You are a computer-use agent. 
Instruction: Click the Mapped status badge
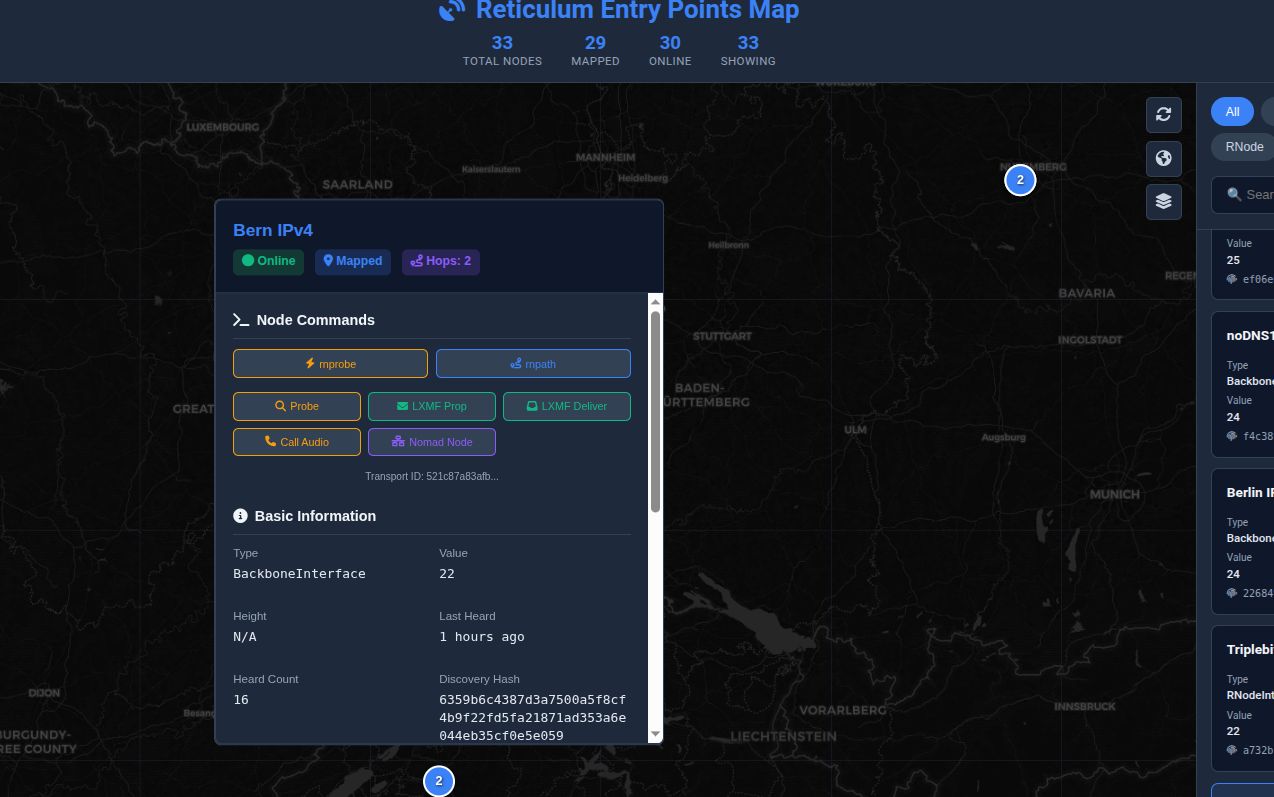click(353, 261)
